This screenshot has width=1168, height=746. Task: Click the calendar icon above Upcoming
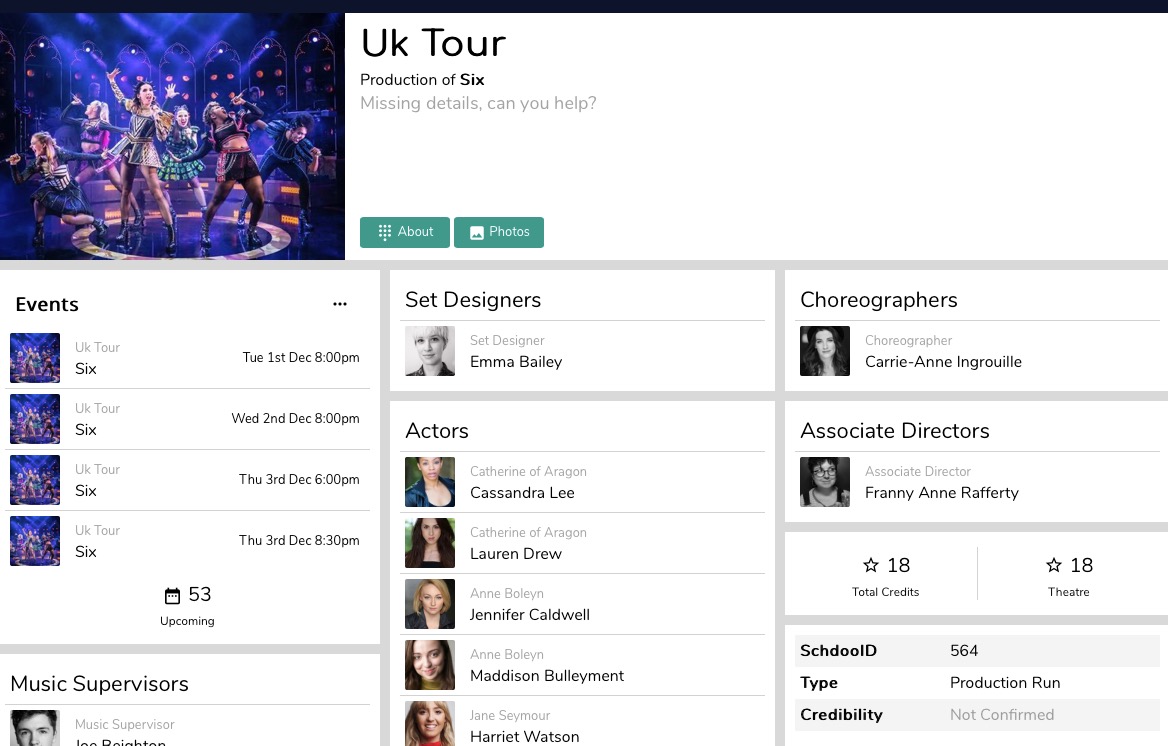pyautogui.click(x=172, y=596)
